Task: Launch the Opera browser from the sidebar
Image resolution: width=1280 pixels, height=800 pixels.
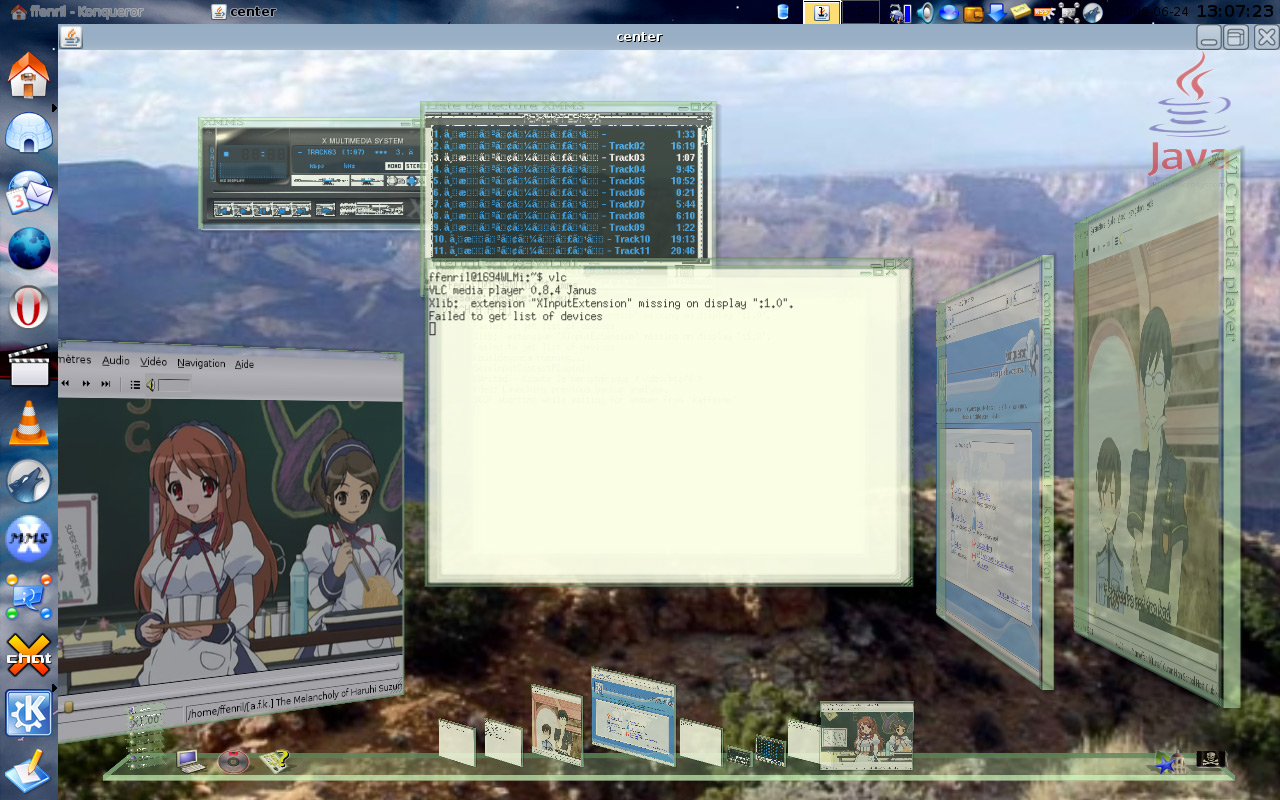Action: coord(29,308)
